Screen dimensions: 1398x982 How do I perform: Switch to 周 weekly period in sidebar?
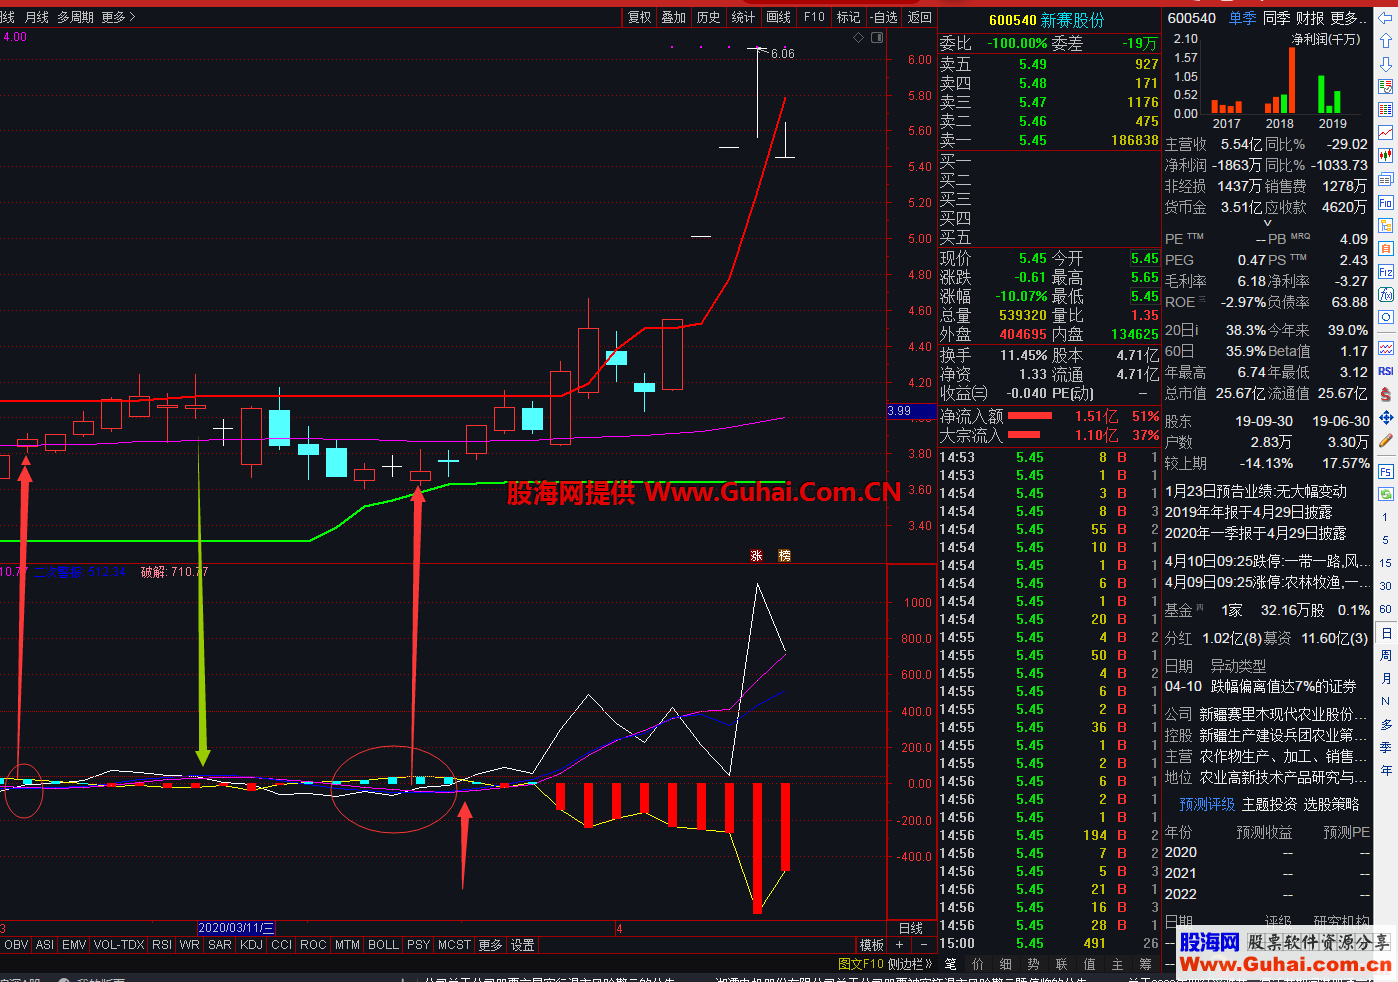click(x=1386, y=656)
